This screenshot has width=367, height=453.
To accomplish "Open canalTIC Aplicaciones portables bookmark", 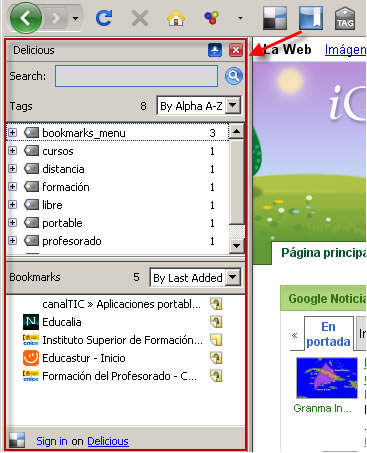I will (121, 304).
